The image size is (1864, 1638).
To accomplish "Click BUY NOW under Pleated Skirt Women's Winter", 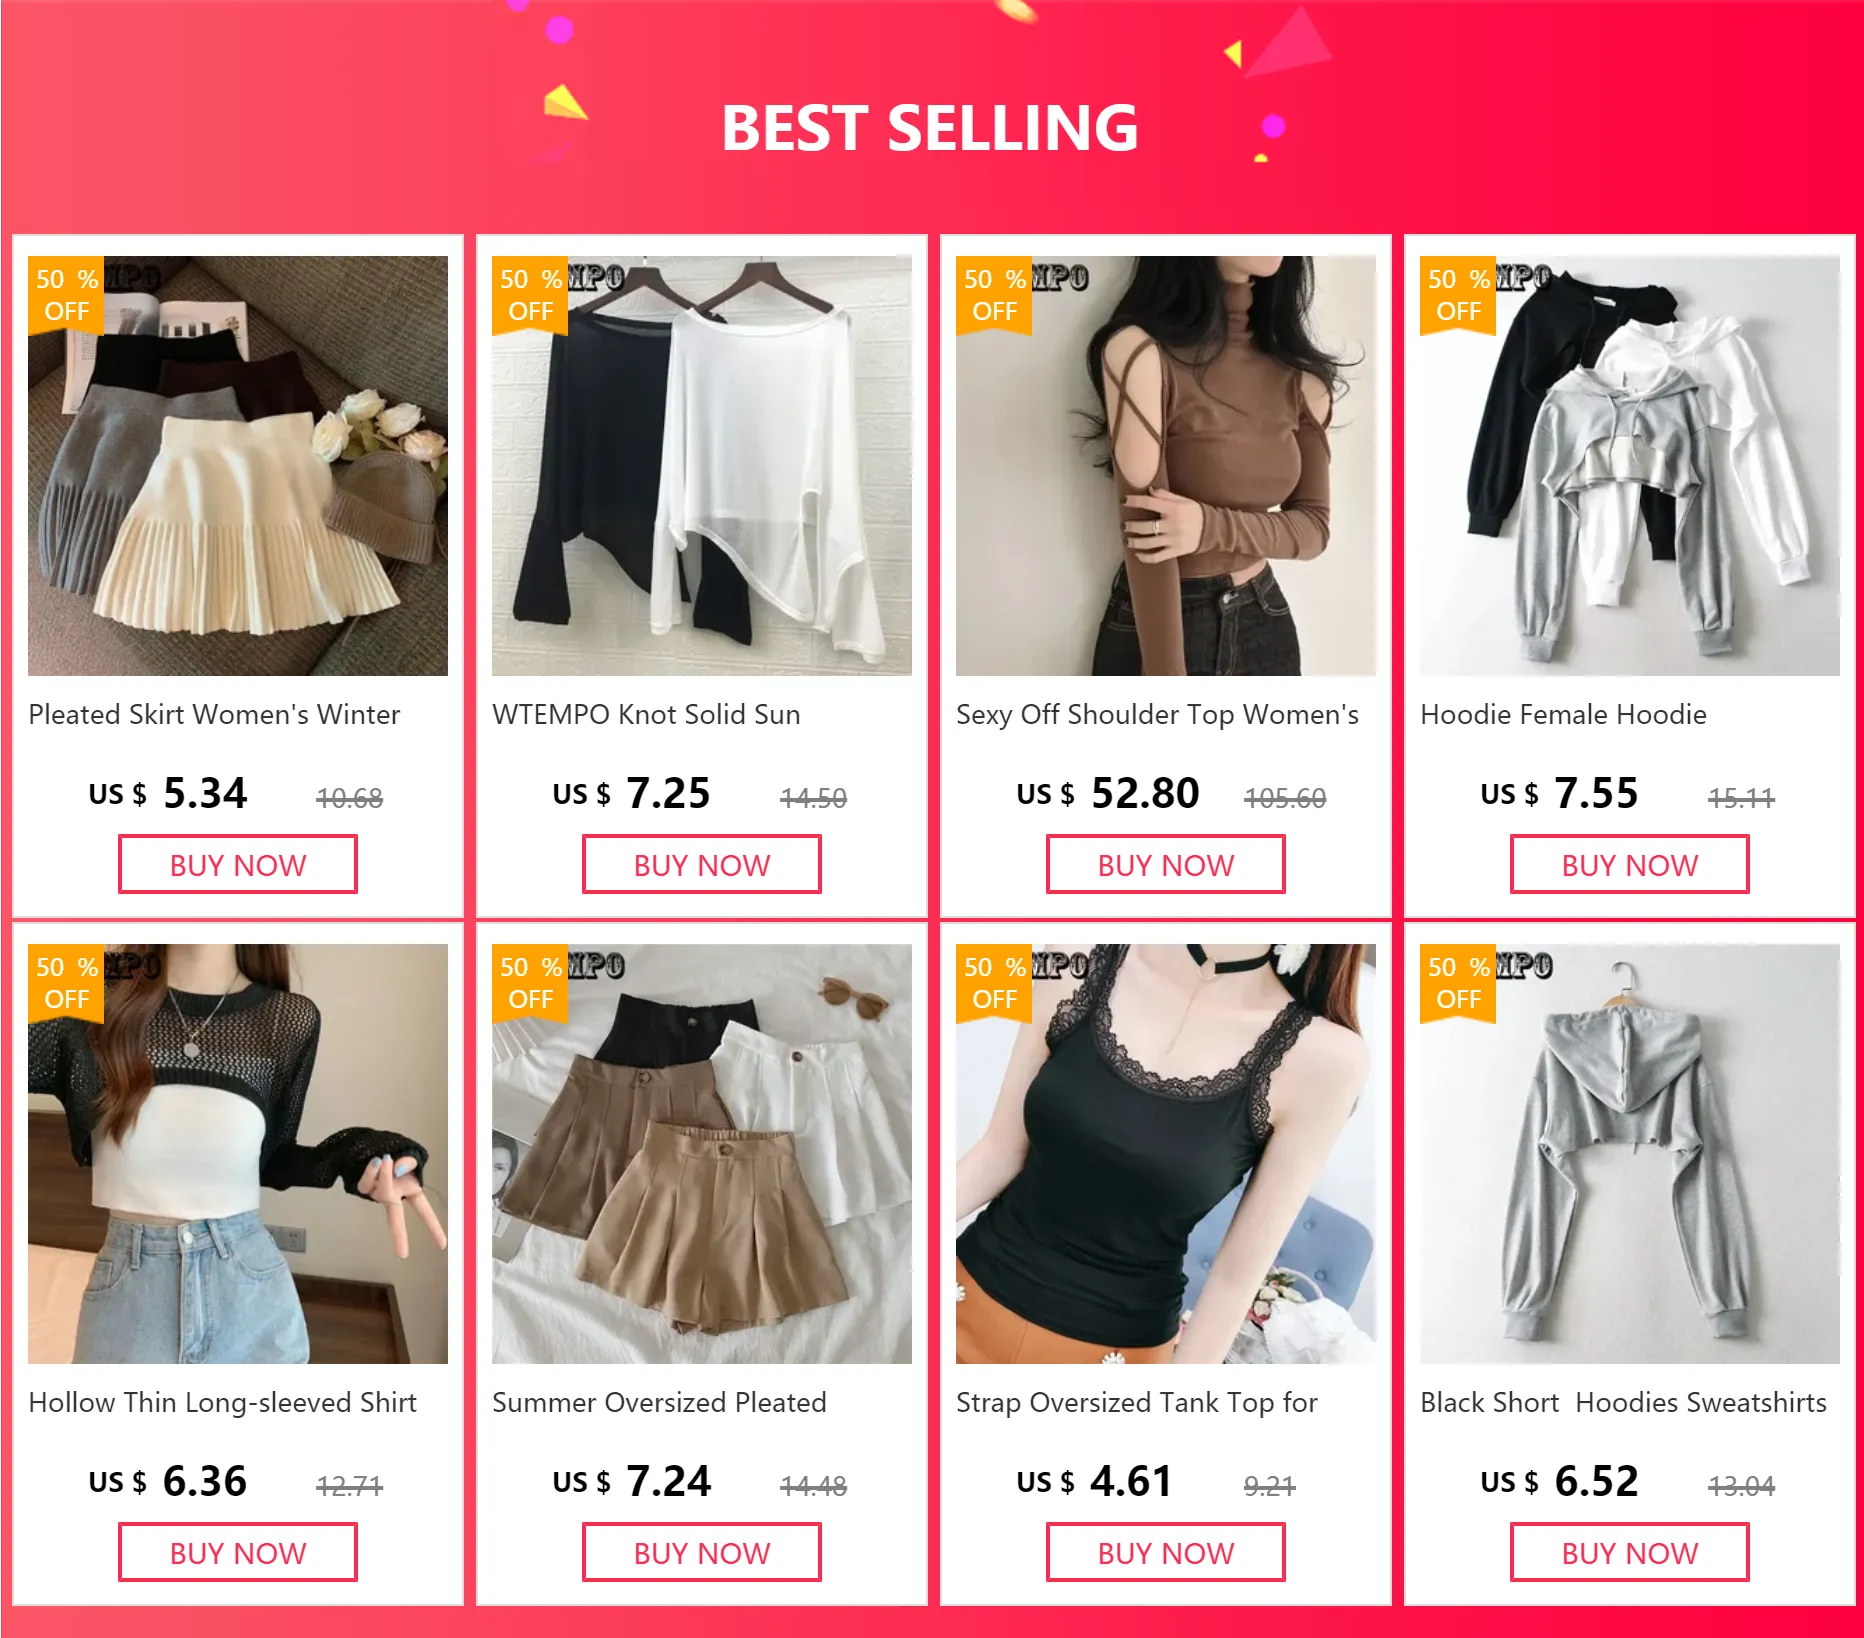I will pos(238,865).
